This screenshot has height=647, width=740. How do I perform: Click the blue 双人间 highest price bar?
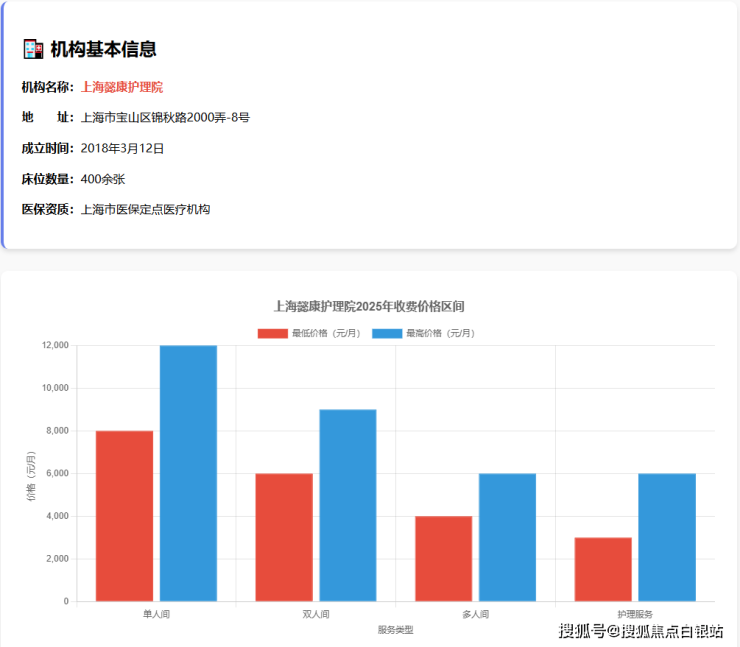click(x=347, y=505)
